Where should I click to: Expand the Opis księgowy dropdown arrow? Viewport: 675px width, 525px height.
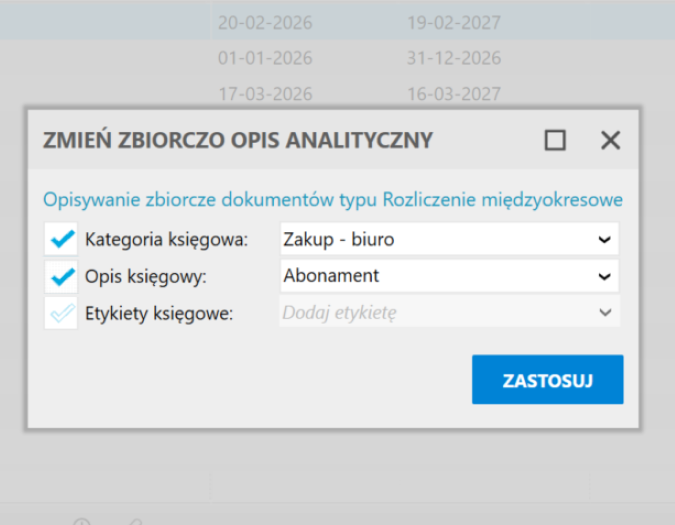pyautogui.click(x=603, y=276)
